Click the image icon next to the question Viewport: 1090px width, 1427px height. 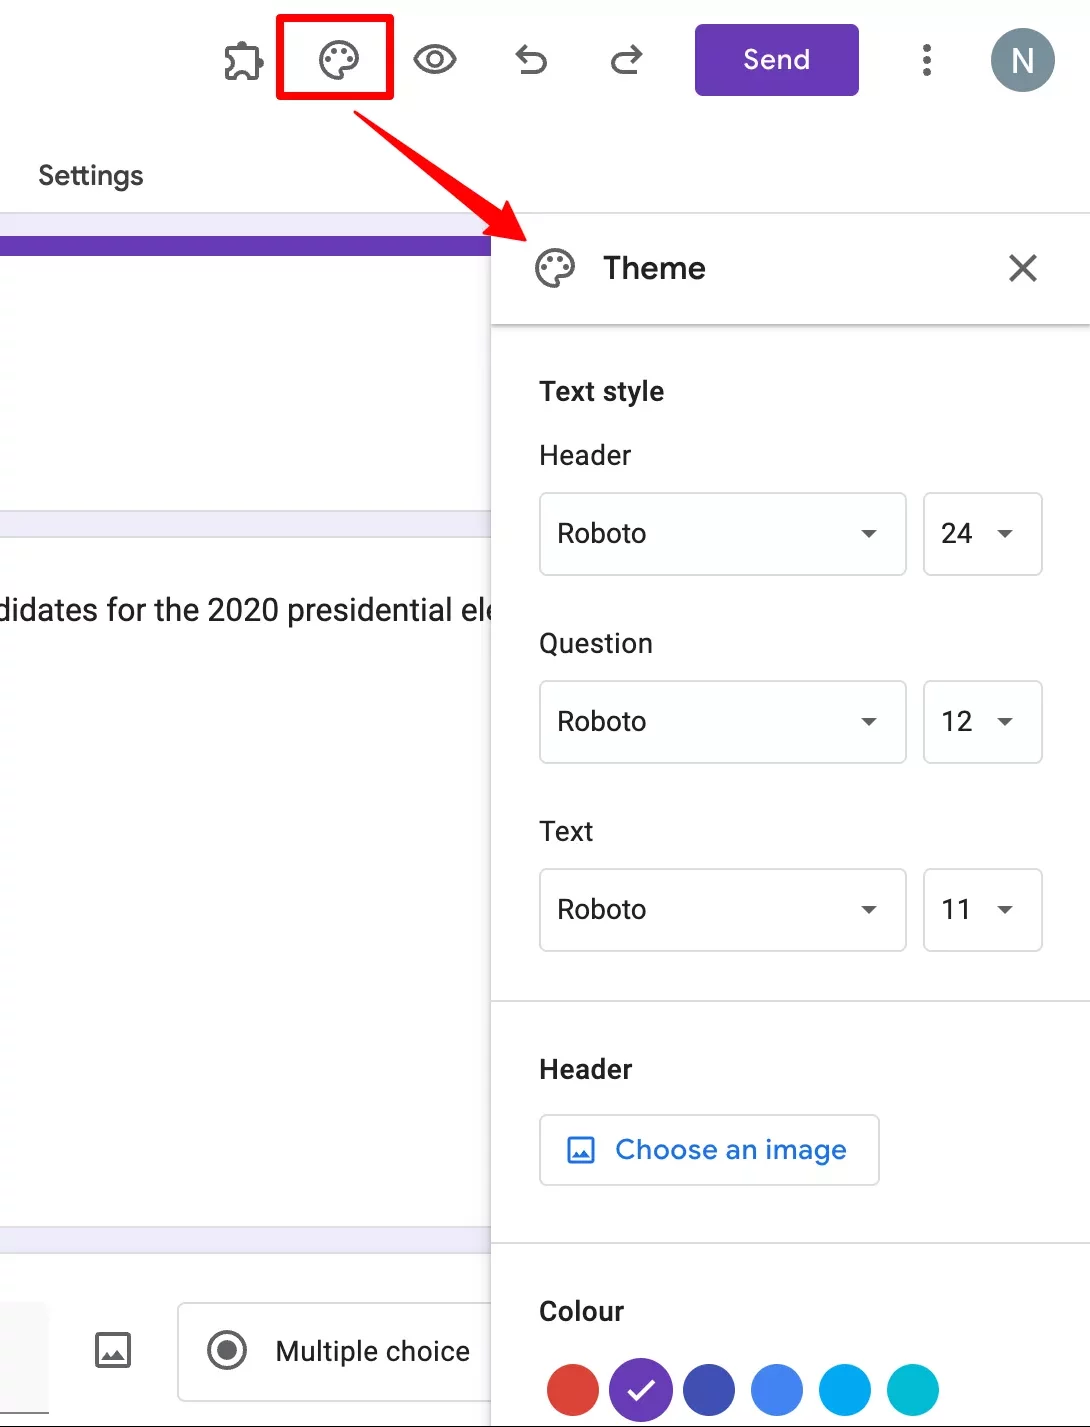pyautogui.click(x=112, y=1350)
